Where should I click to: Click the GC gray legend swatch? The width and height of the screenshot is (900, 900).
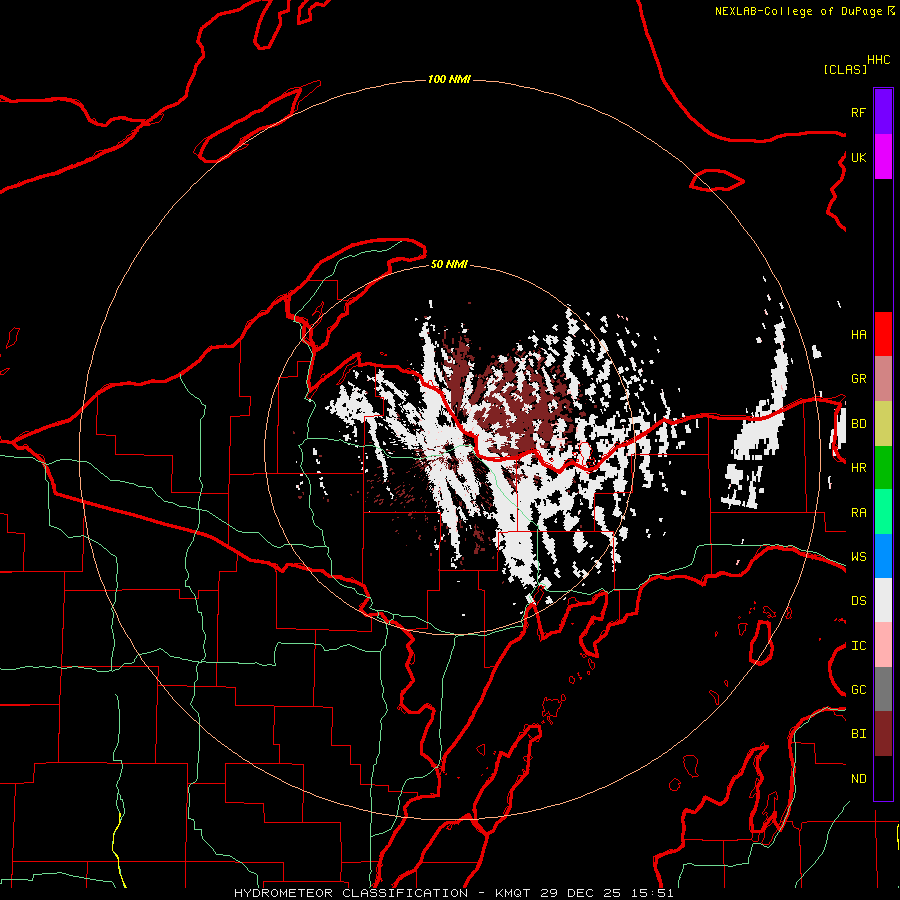(883, 689)
